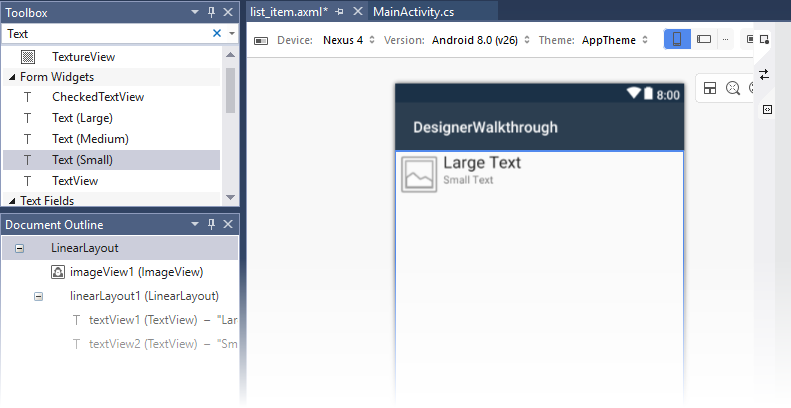Click the CheckedTextView T icon
Screen dimensions: 791x408
click(x=28, y=97)
